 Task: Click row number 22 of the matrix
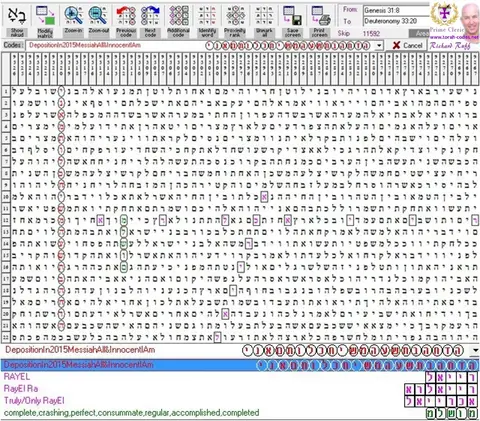6,337
